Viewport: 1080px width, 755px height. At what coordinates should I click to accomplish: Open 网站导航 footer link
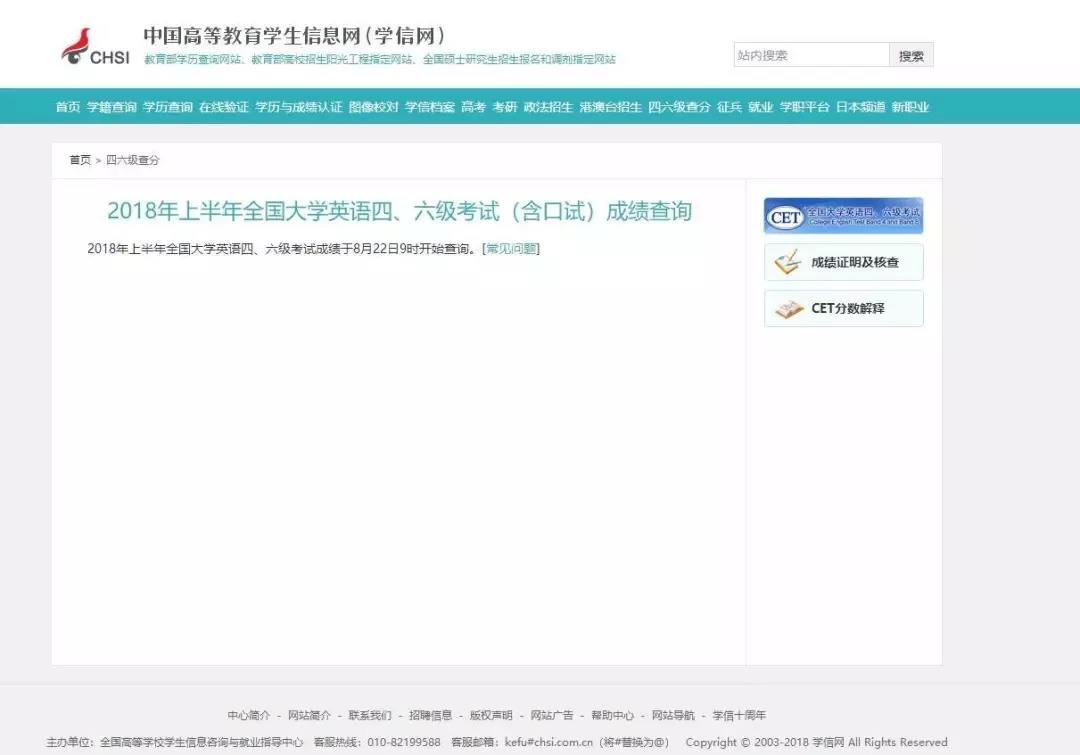(x=673, y=715)
